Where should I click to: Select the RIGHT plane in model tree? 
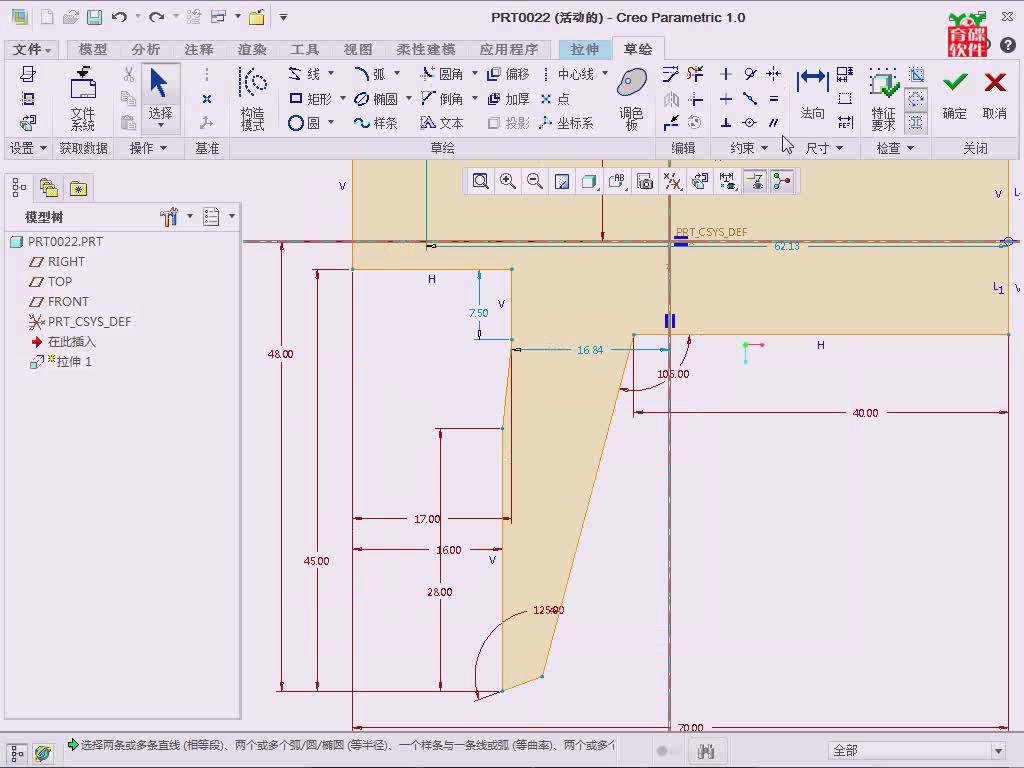[x=57, y=262]
